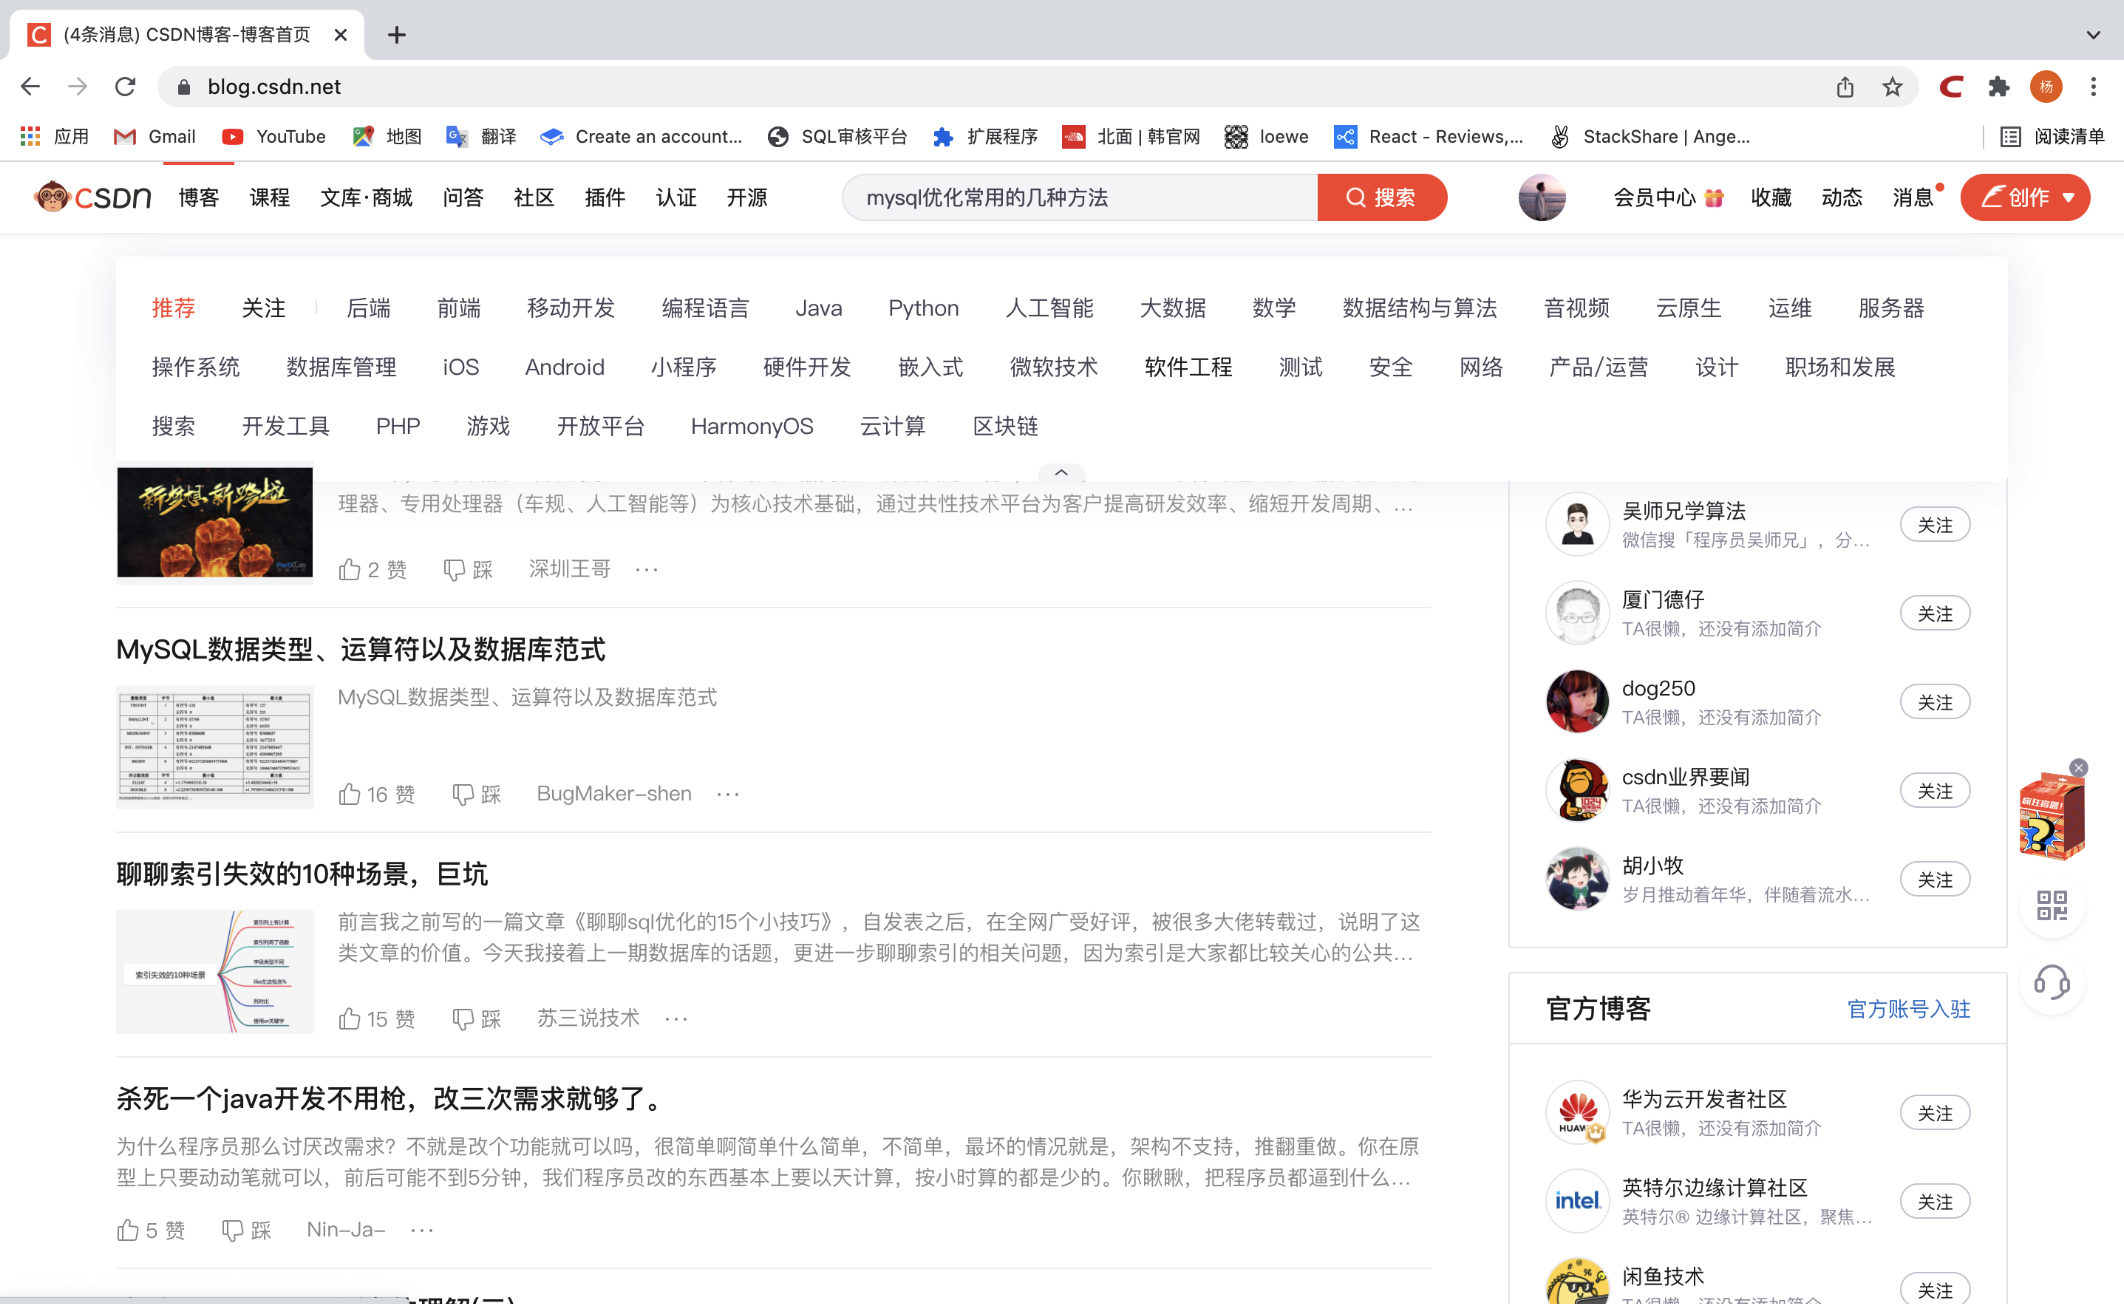Follow dog250 blogger

click(1934, 702)
